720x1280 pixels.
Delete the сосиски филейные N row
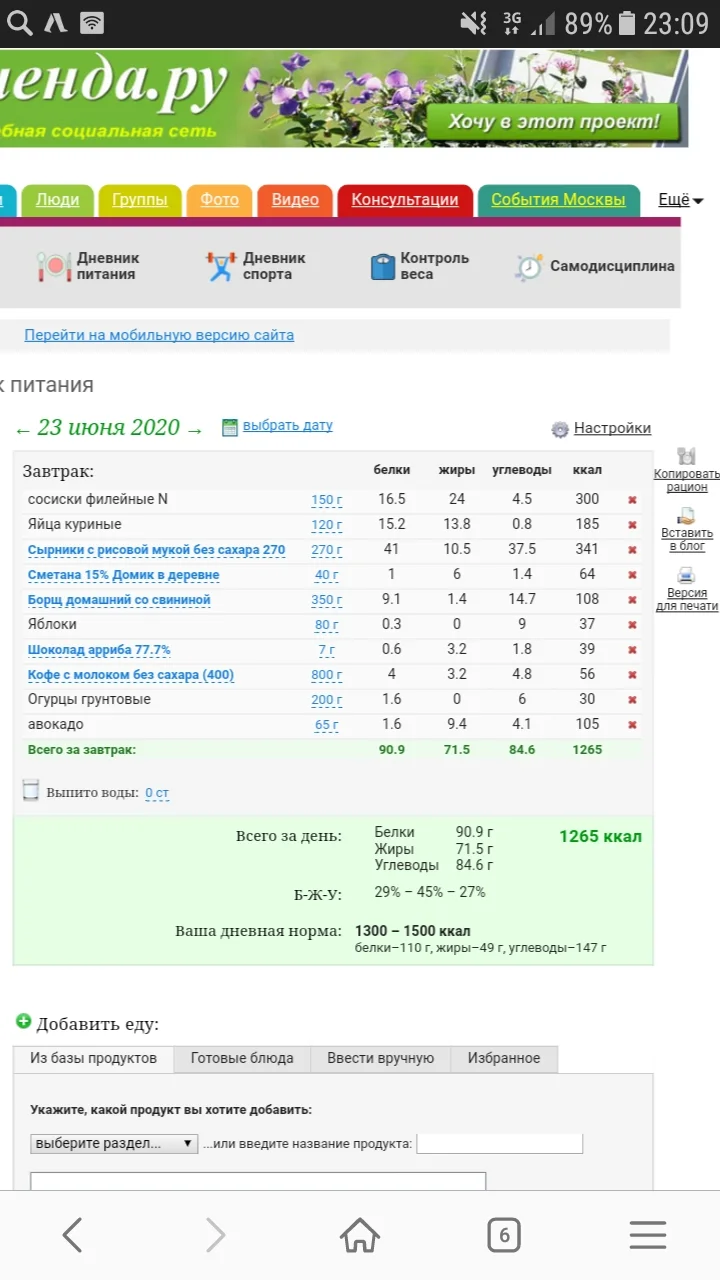point(632,499)
